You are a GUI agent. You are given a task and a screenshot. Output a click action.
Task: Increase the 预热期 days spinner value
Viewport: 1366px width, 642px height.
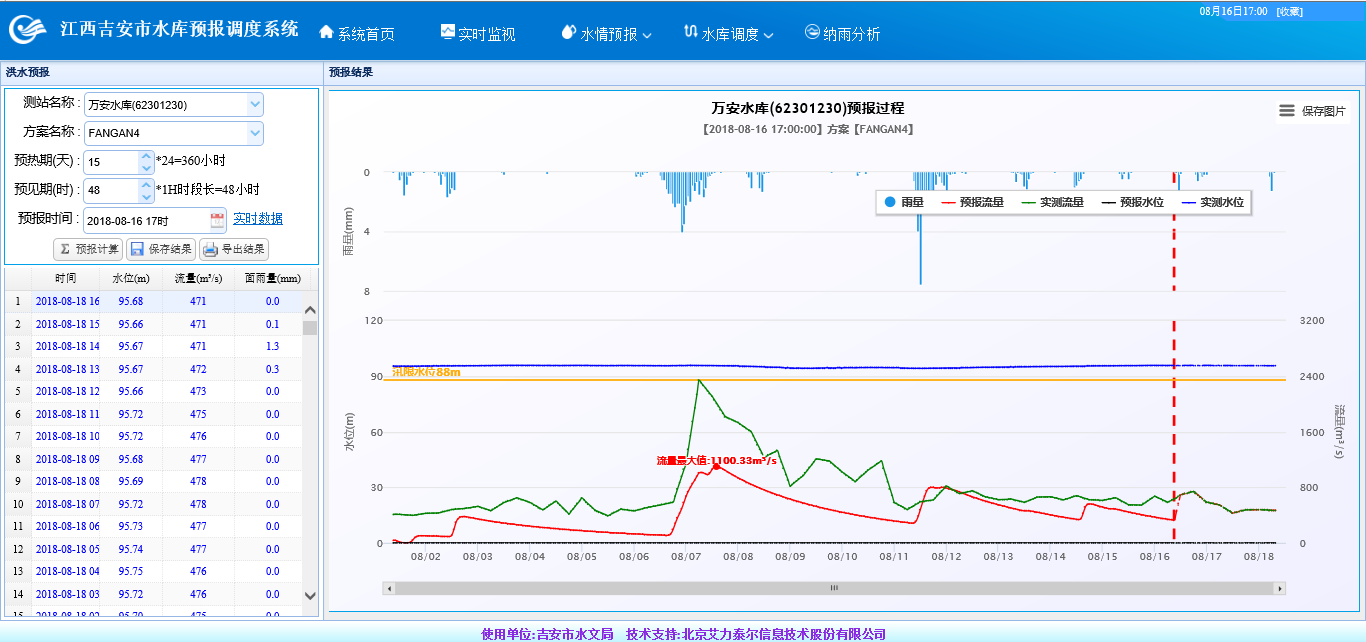click(147, 156)
